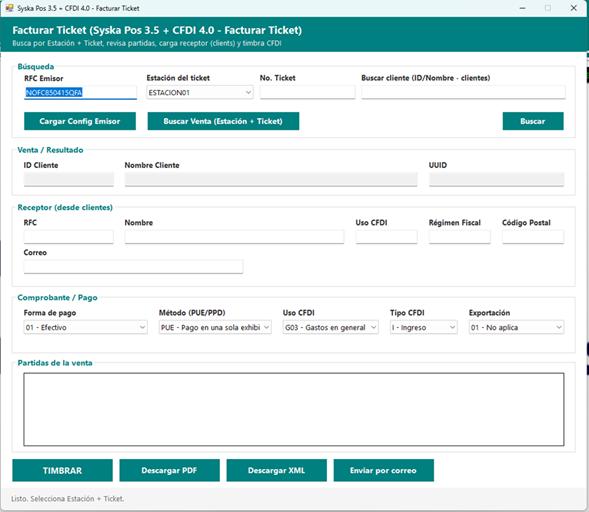Click Descargar XML button
589x512 pixels.
276,470
